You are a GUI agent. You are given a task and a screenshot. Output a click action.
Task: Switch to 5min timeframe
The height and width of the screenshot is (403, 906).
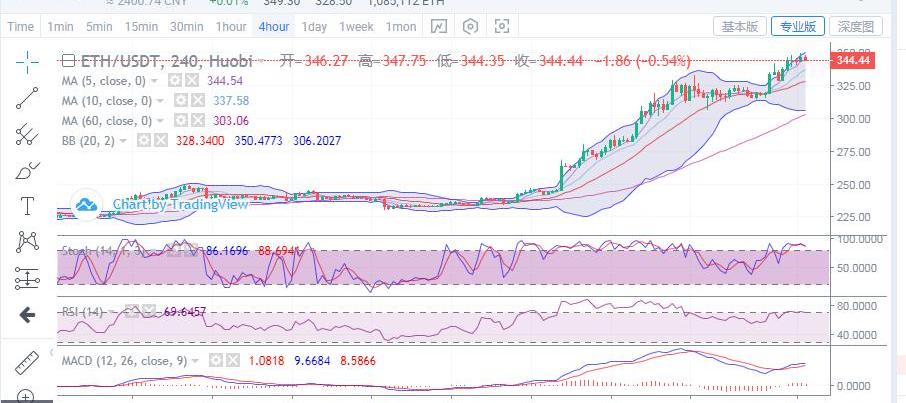click(99, 27)
